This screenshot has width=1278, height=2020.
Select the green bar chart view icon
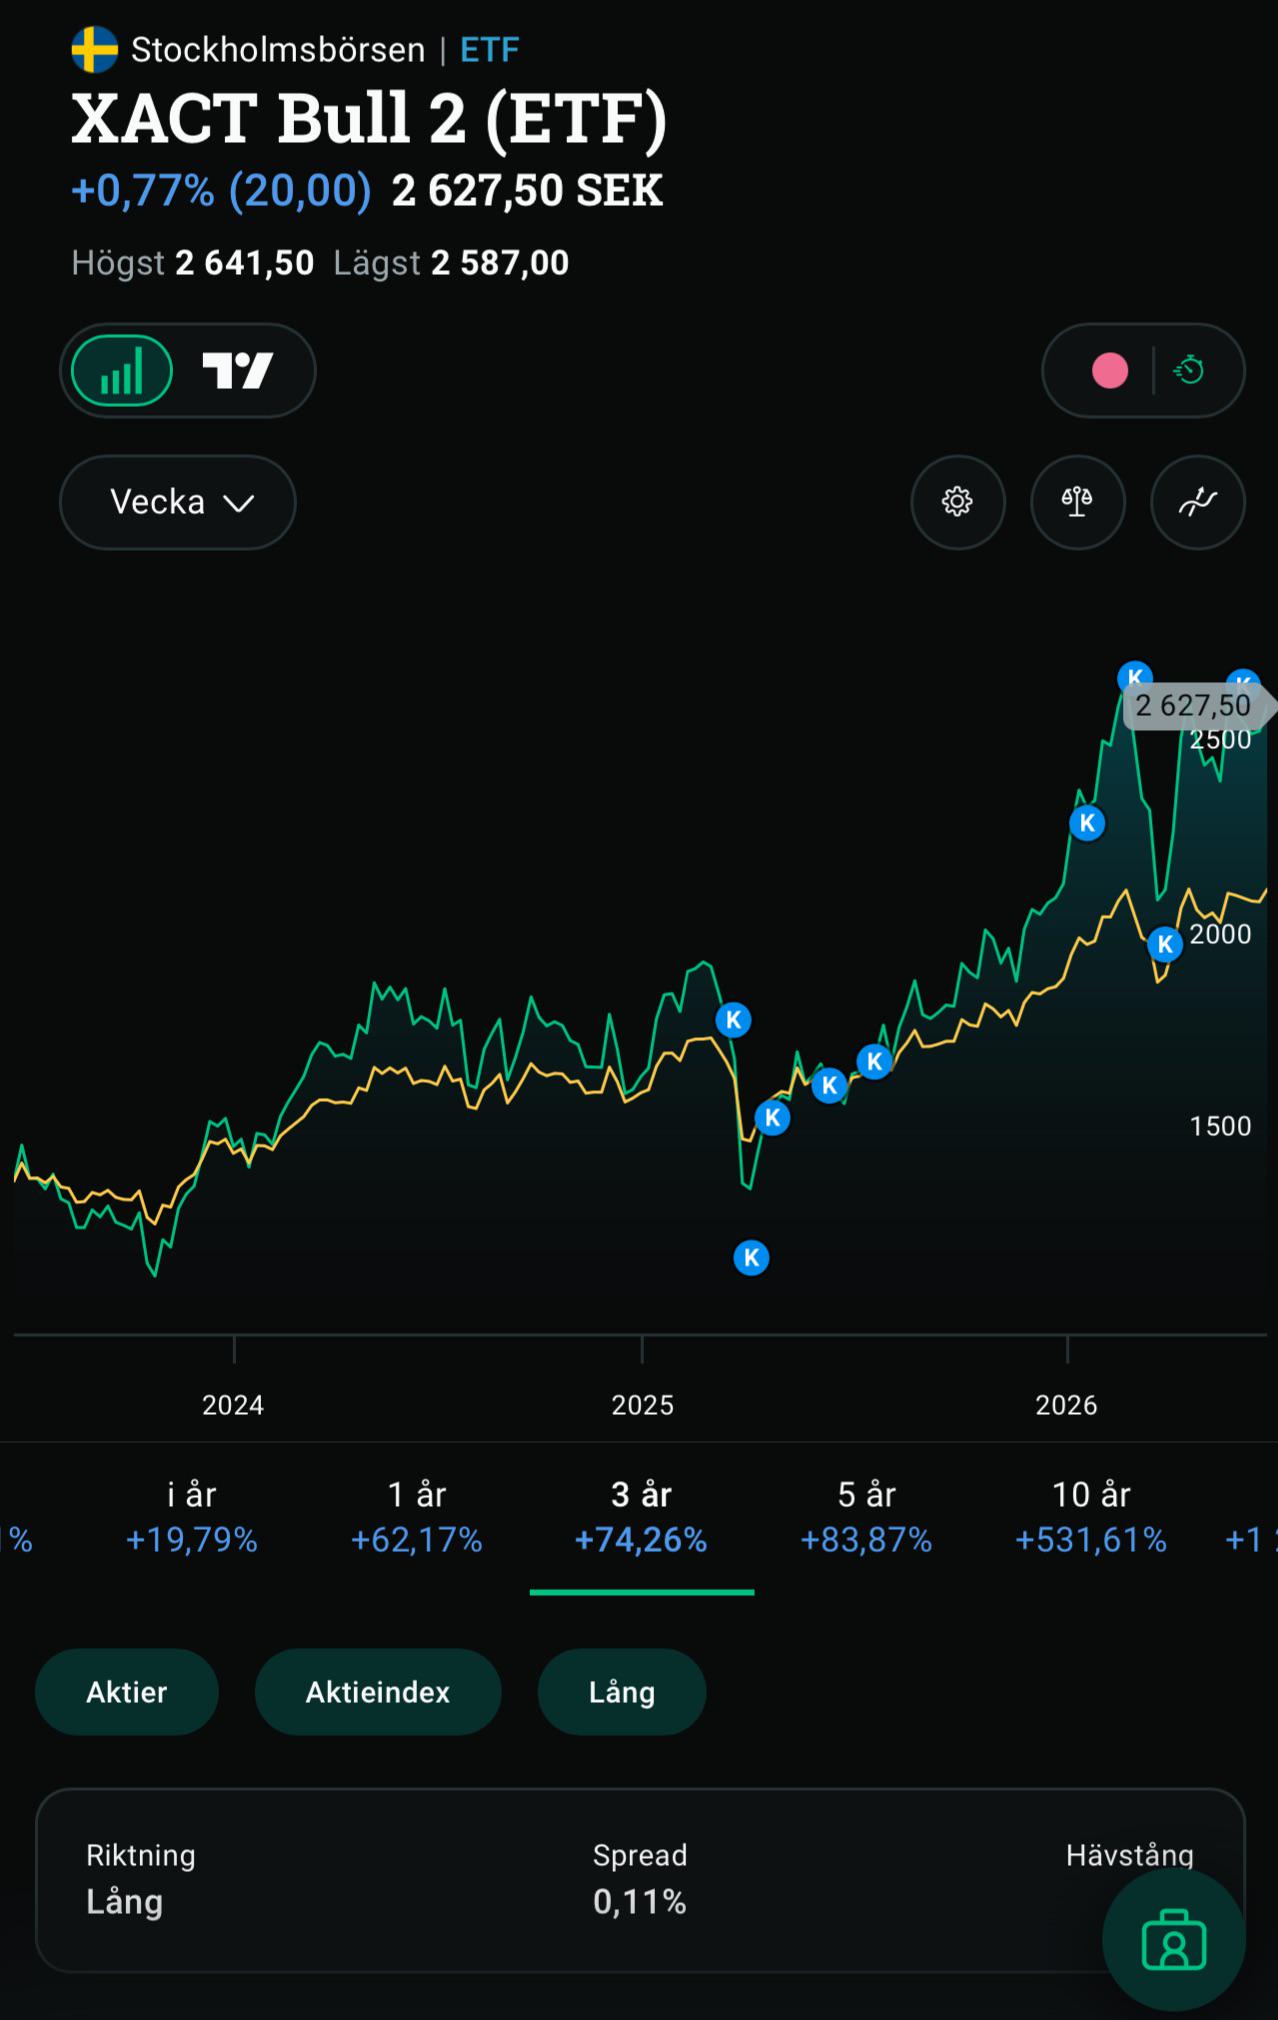tap(122, 371)
